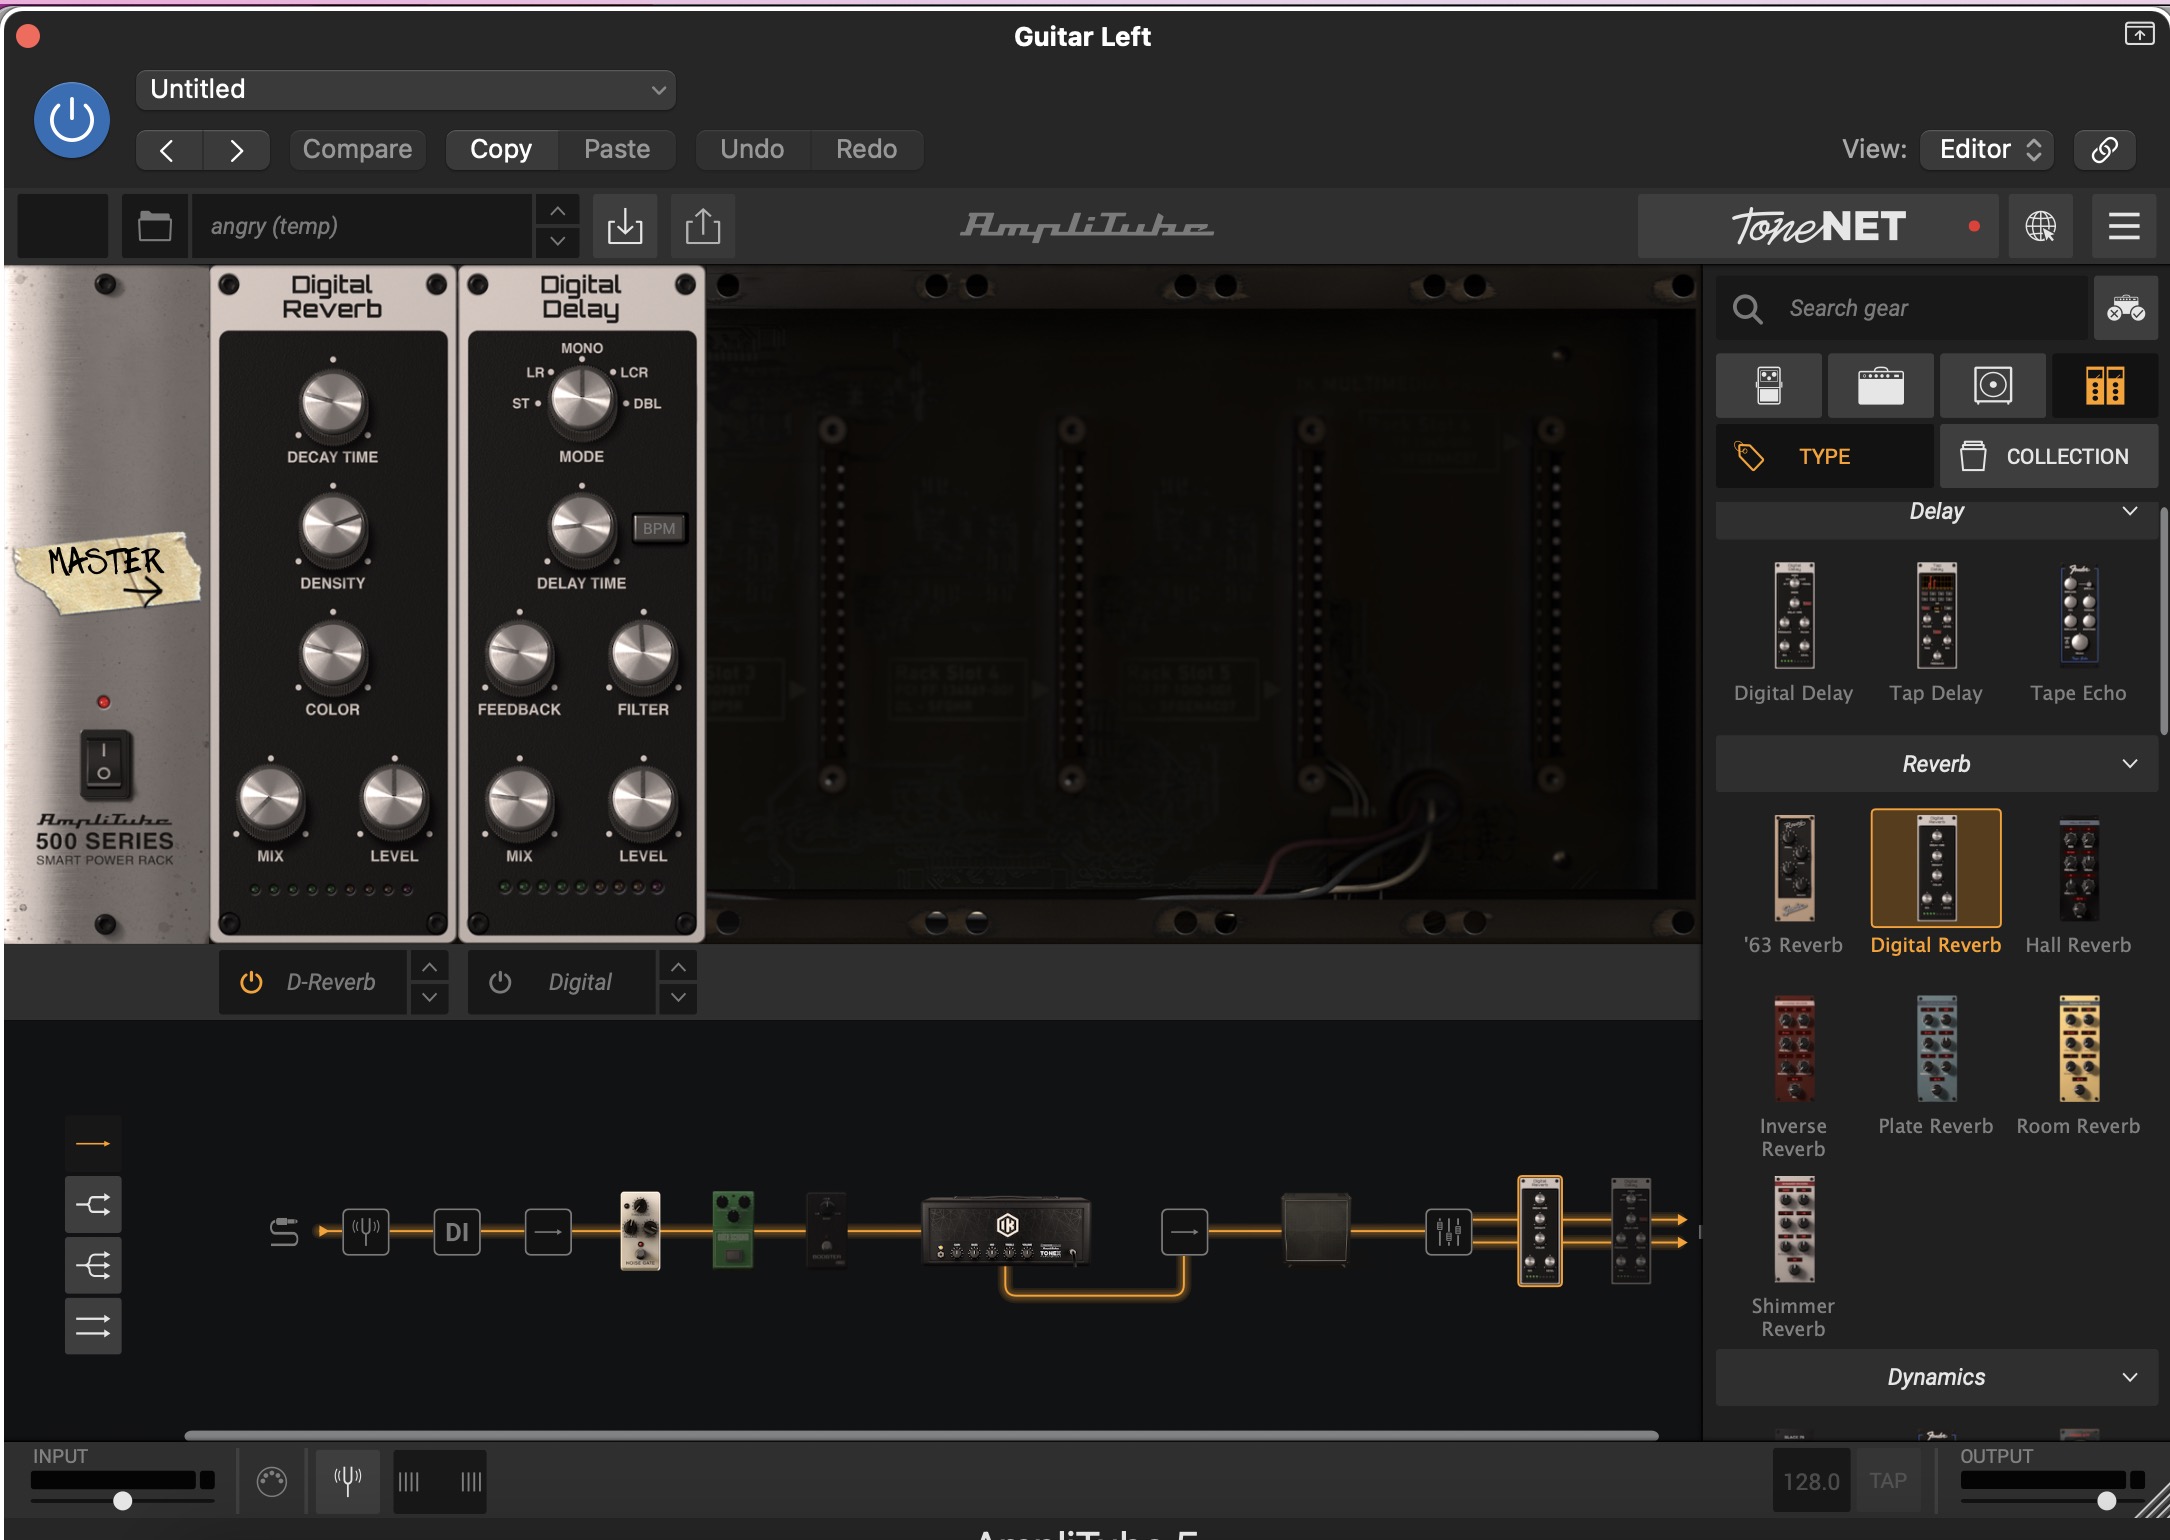Click the next preset up arrow
The height and width of the screenshot is (1540, 2170).
click(x=557, y=211)
